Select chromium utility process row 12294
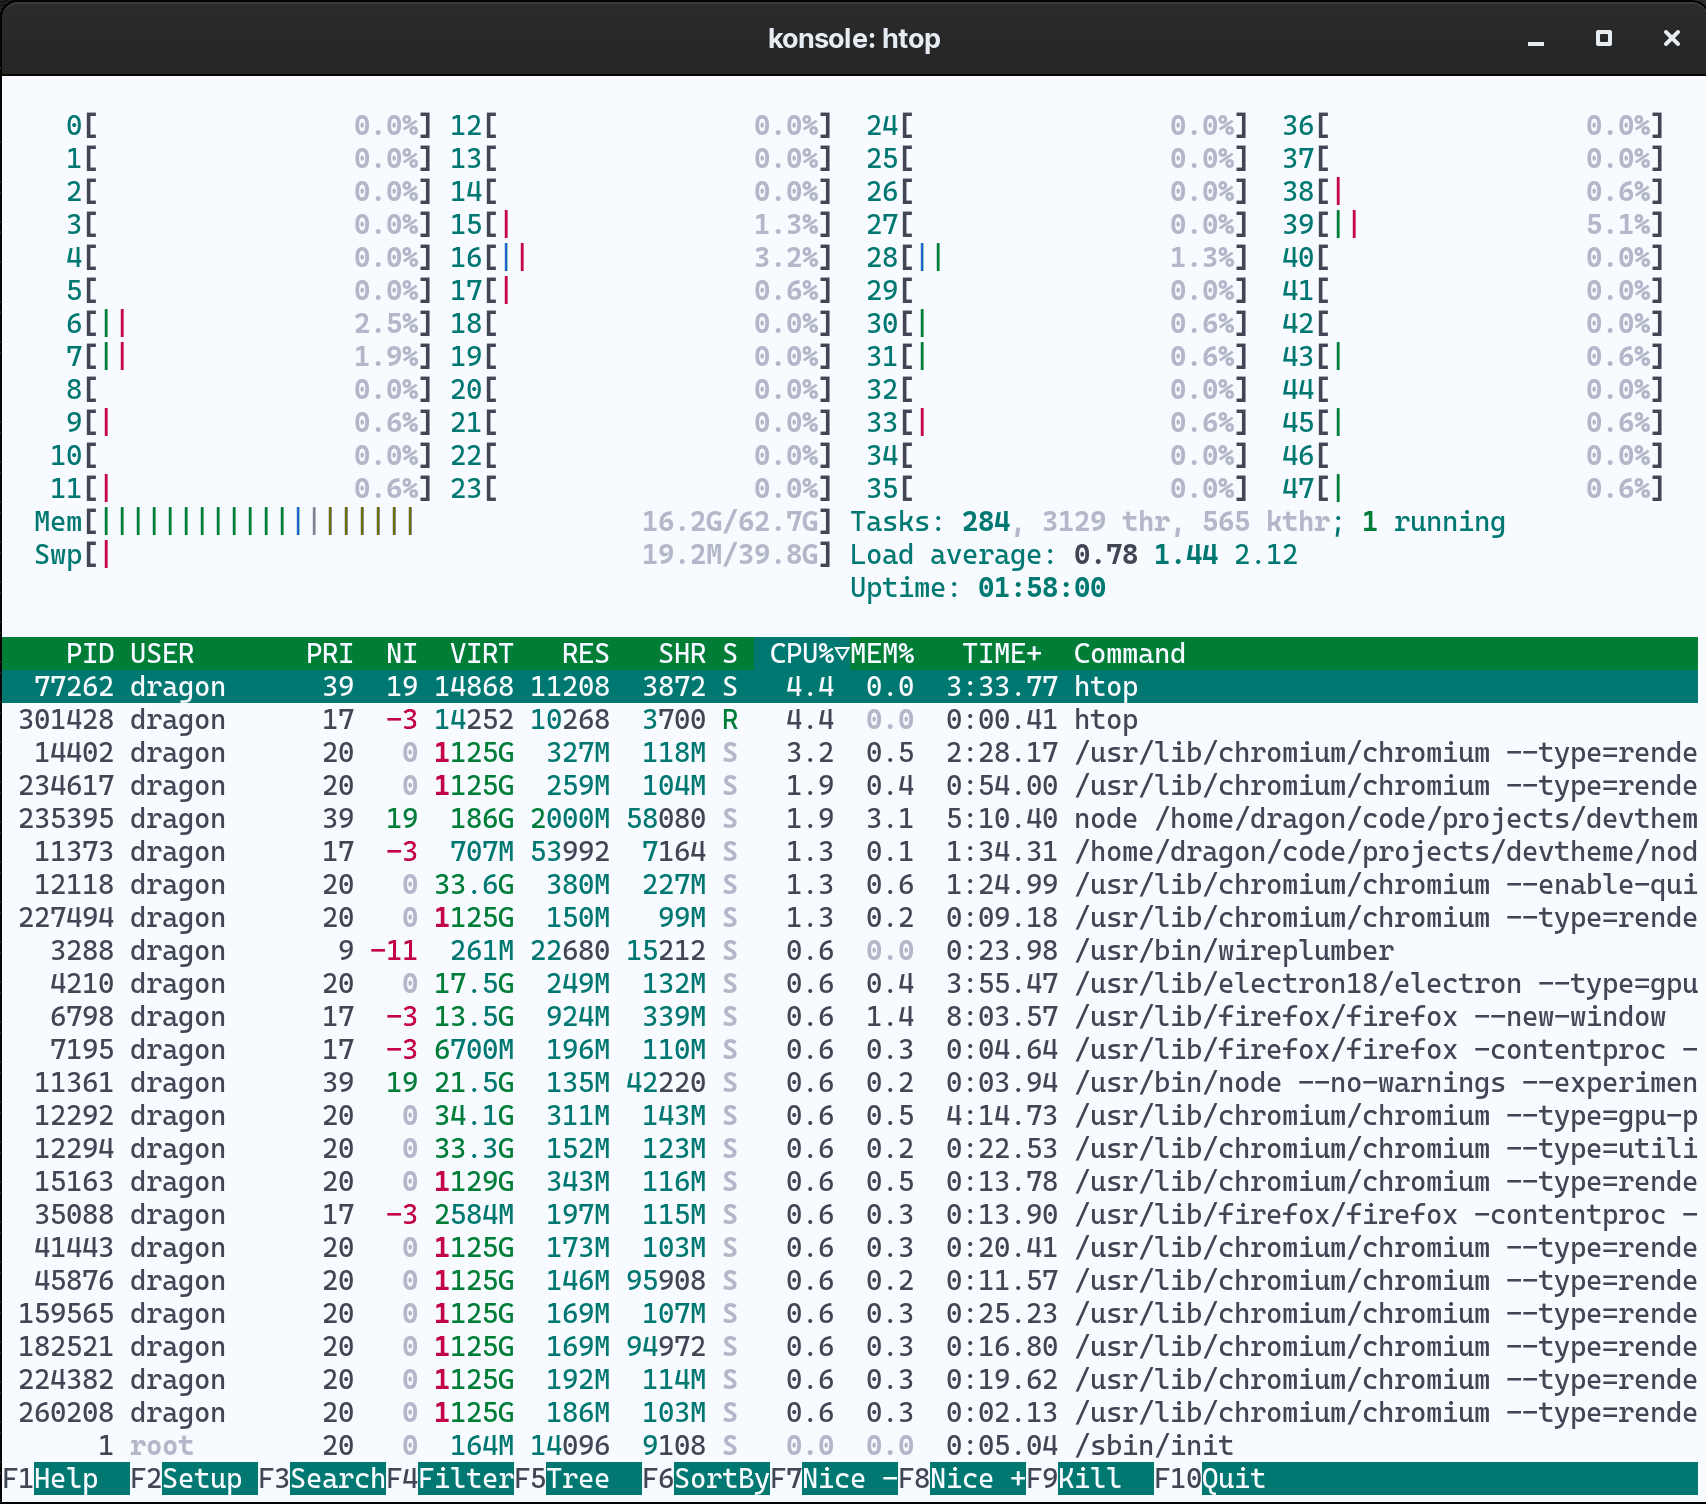 (850, 1149)
